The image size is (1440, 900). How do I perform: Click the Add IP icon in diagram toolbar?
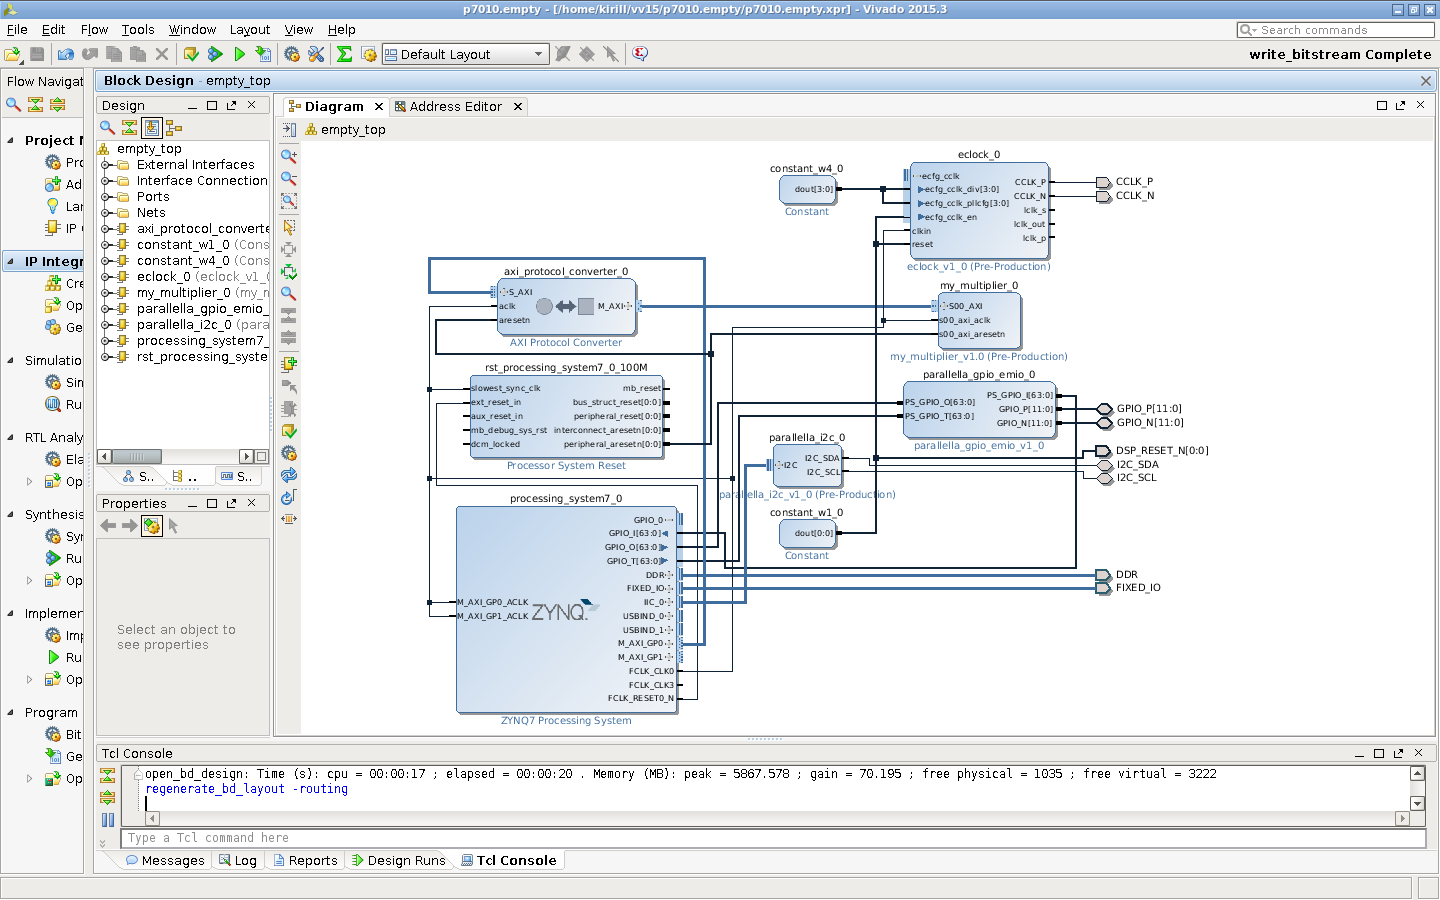[289, 364]
